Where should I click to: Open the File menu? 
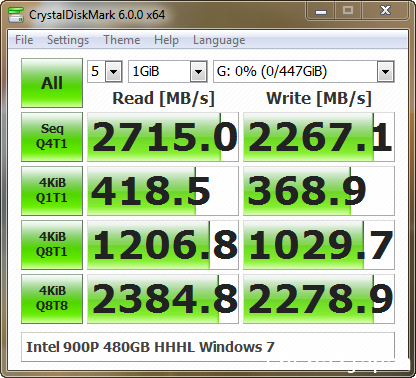[x=24, y=40]
